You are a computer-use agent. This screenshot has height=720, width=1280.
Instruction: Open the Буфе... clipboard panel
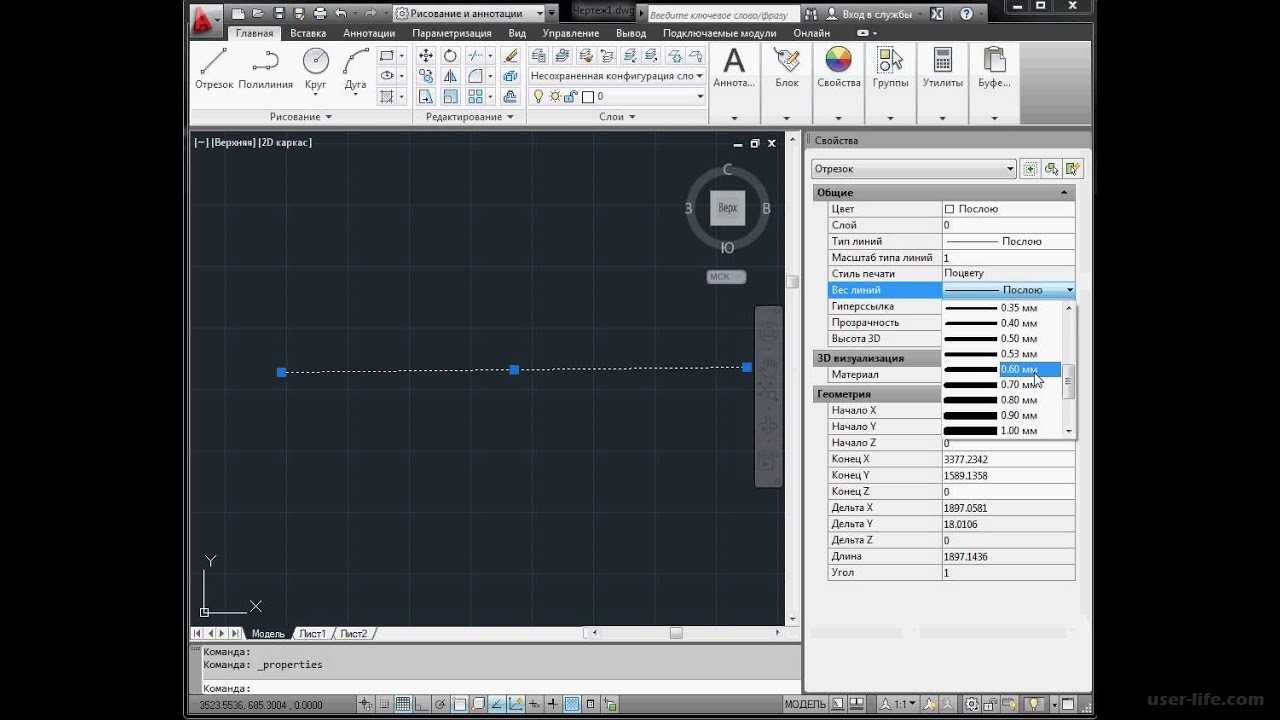tap(994, 68)
